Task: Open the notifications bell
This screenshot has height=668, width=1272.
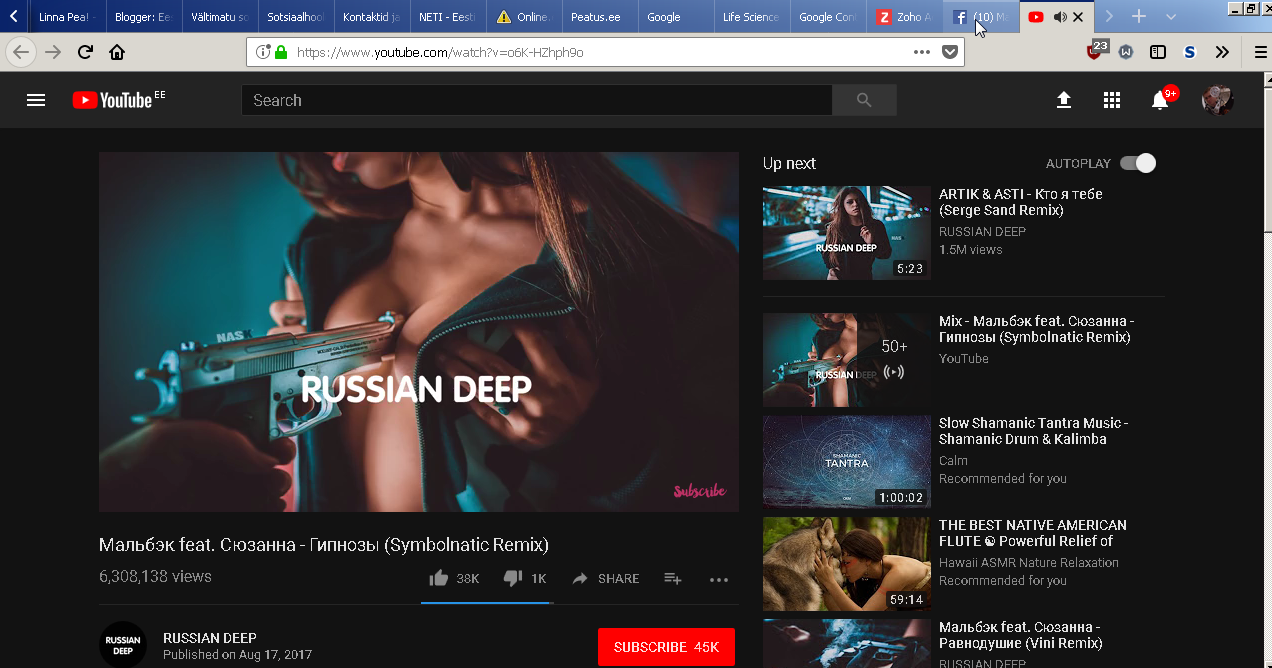Action: coord(1160,100)
